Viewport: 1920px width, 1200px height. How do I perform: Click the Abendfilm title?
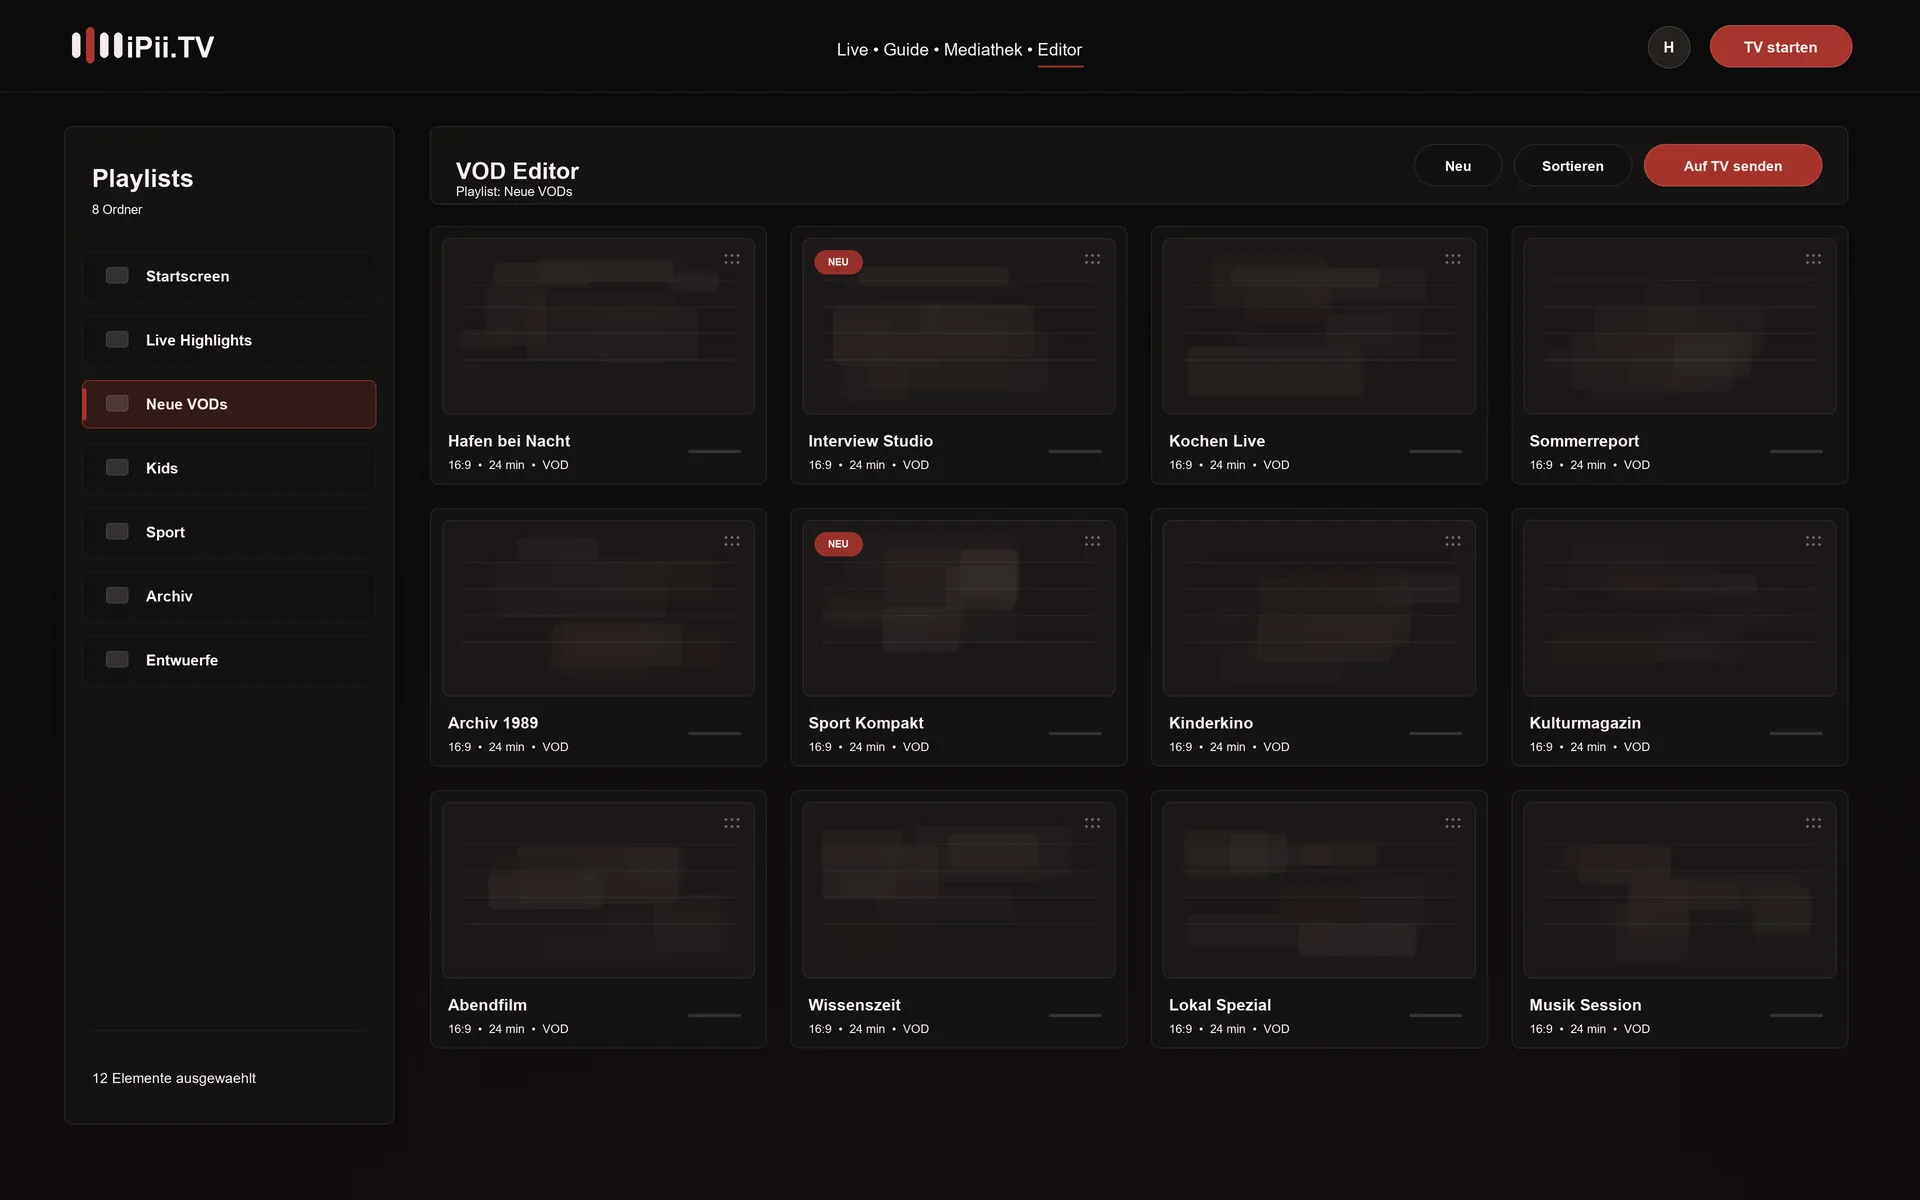tap(487, 1005)
